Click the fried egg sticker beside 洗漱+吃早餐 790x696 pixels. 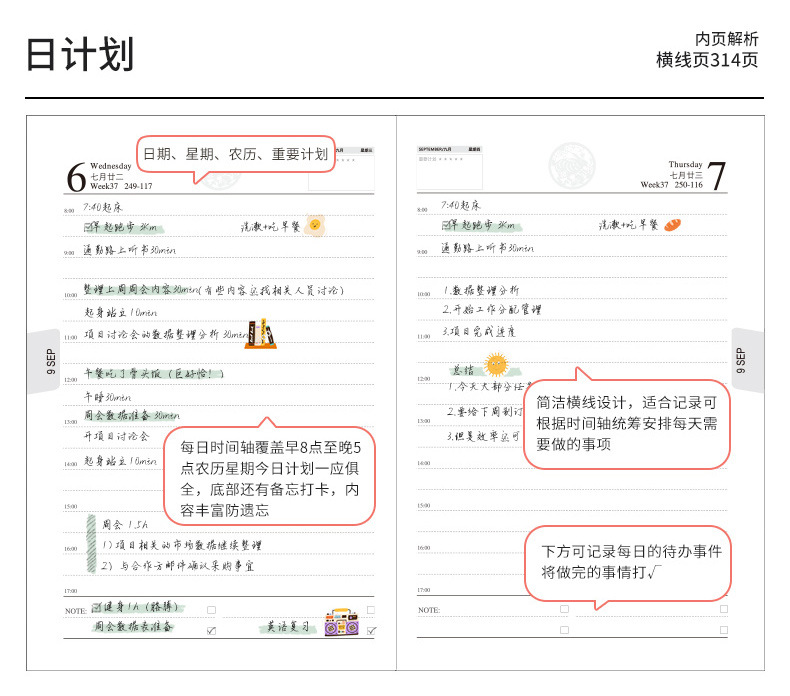[x=315, y=225]
